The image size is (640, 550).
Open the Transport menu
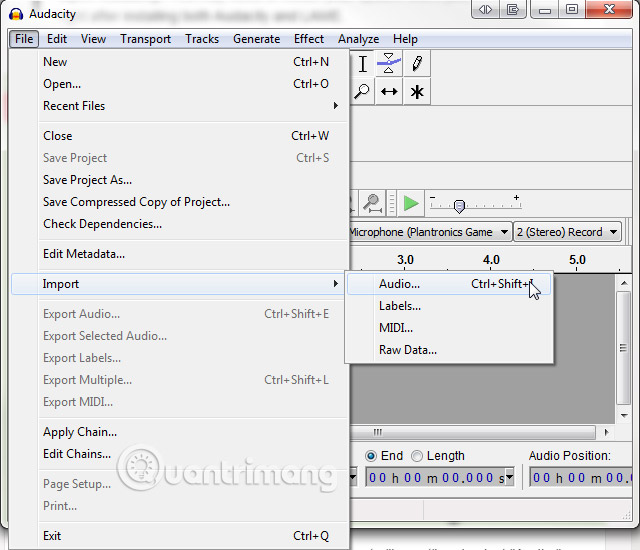coord(145,39)
